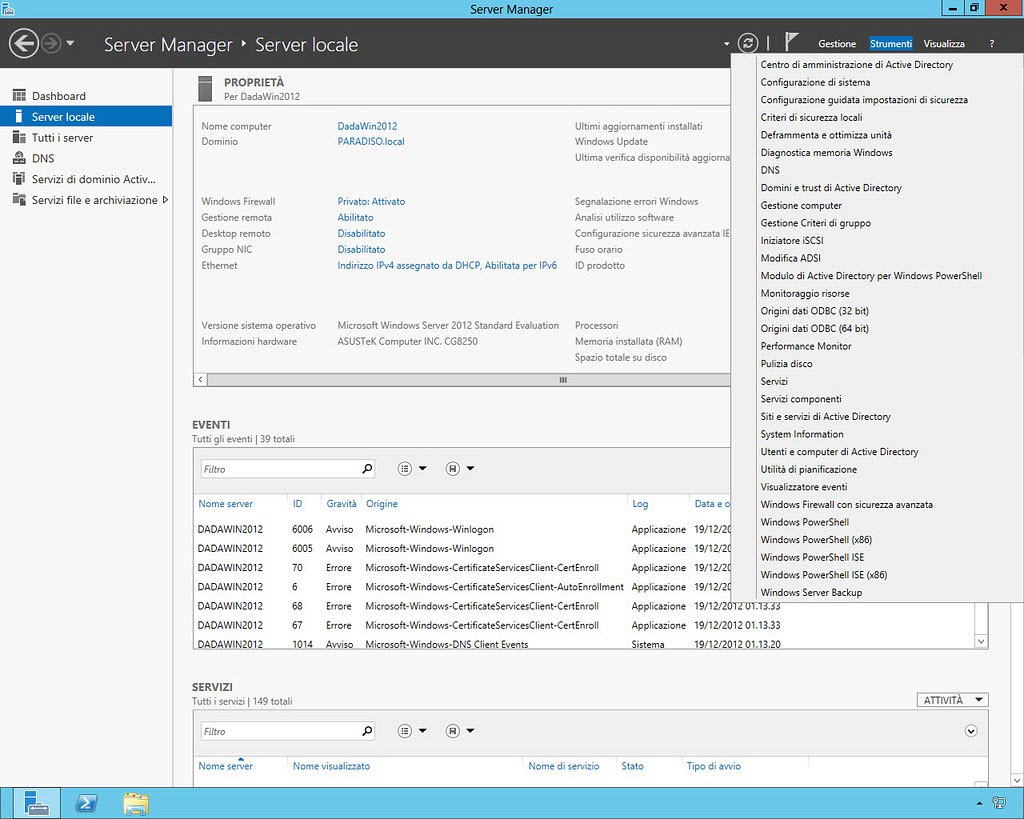This screenshot has width=1024, height=819.
Task: Open the navigation history dropdown arrow
Action: tap(70, 44)
